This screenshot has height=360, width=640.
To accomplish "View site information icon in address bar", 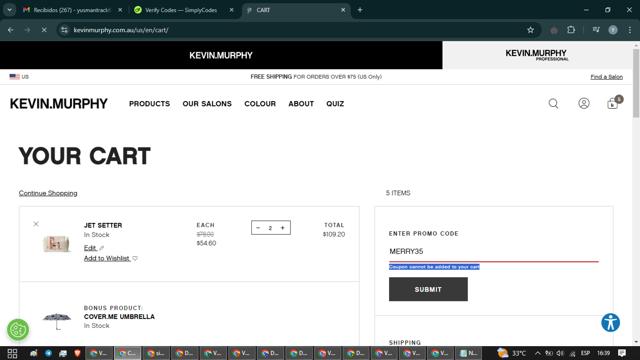I will pyautogui.click(x=64, y=30).
